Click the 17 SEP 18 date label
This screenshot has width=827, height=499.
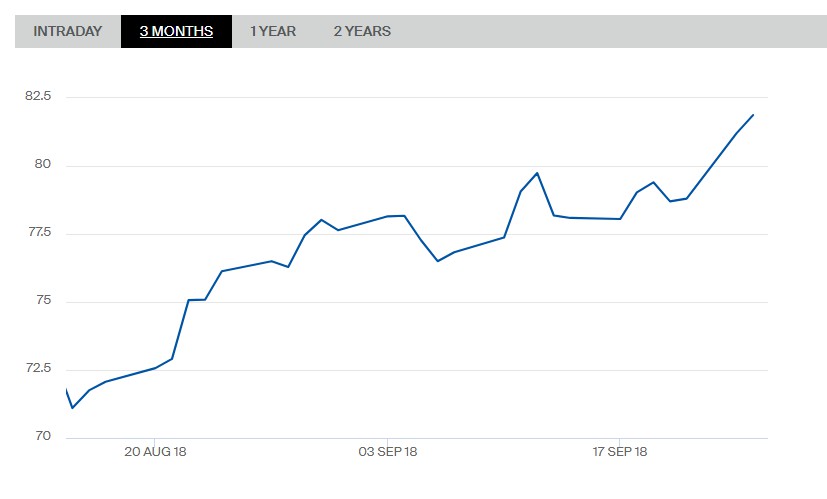tap(620, 452)
